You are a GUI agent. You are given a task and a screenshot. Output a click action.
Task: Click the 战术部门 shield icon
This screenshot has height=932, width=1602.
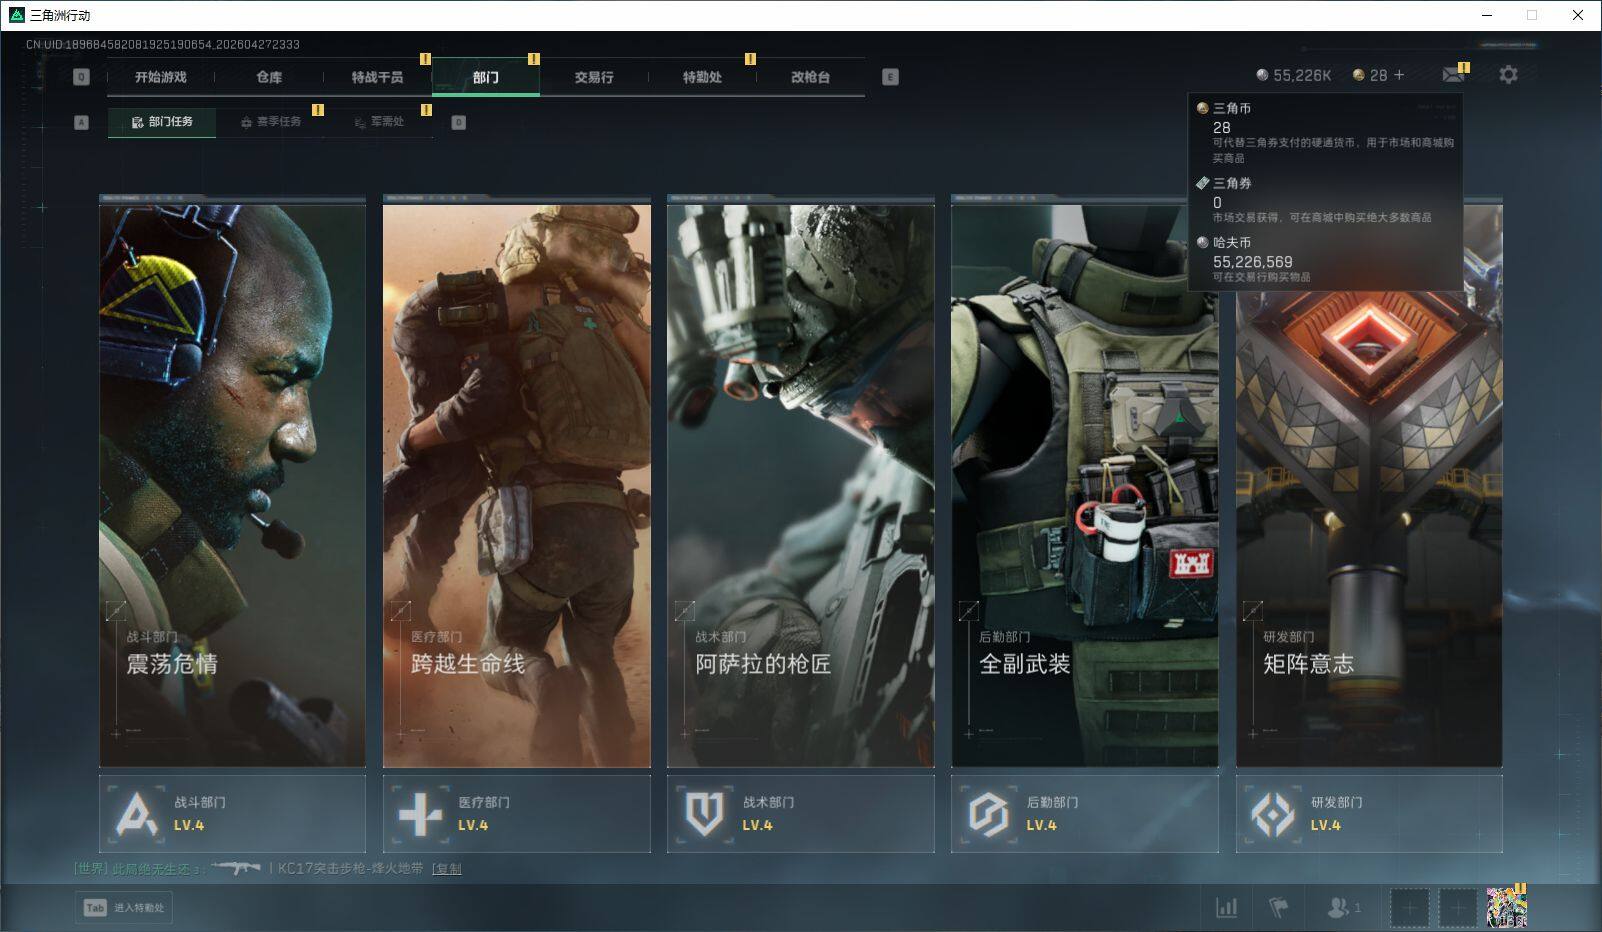704,814
